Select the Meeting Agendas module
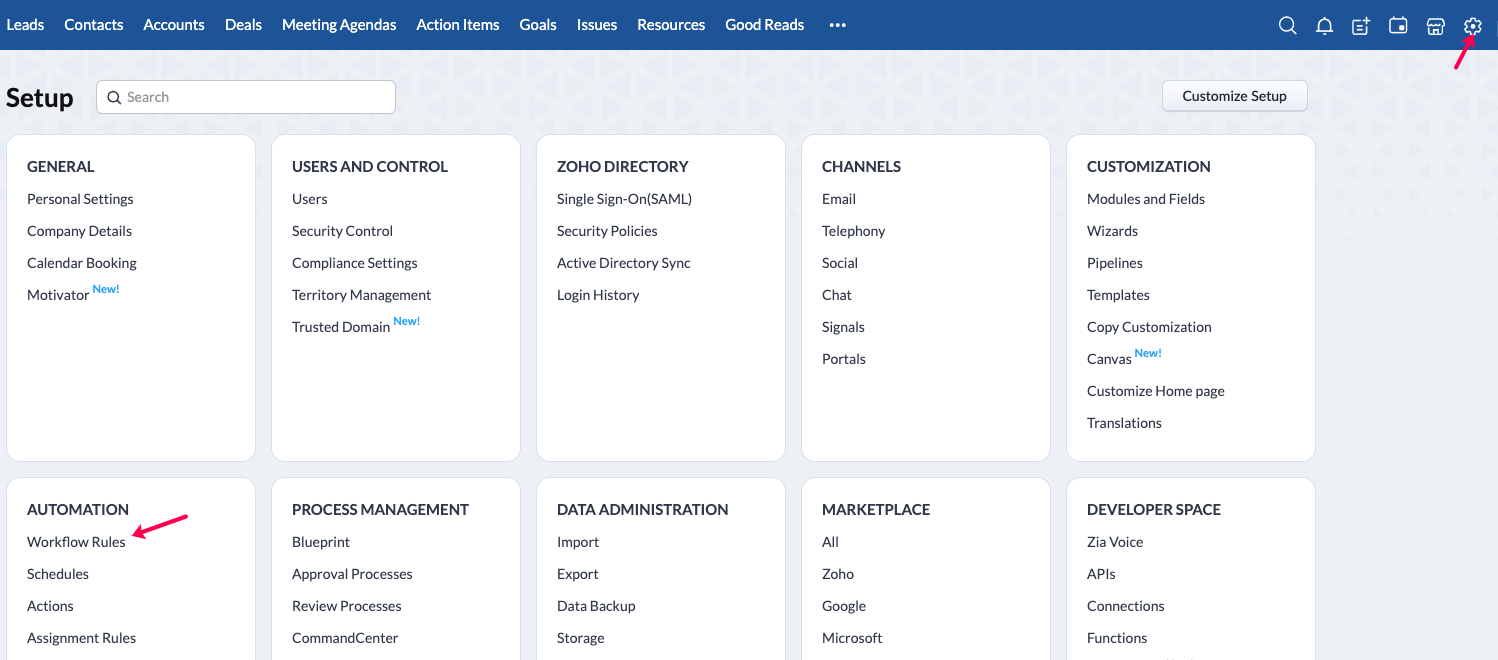 tap(339, 25)
